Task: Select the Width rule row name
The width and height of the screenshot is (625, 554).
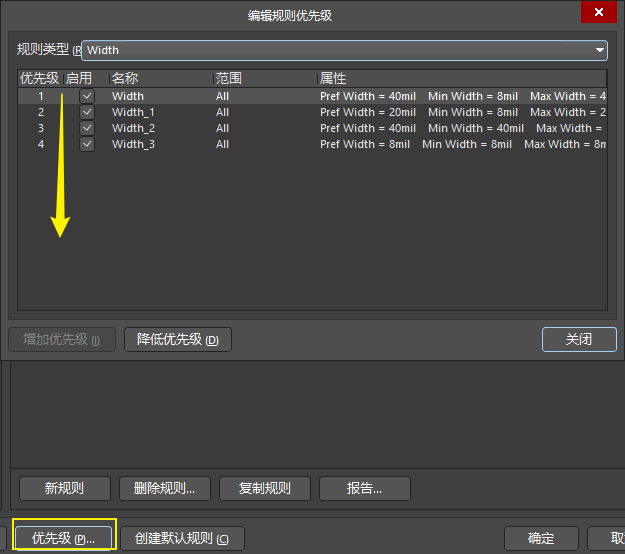Action: (128, 97)
